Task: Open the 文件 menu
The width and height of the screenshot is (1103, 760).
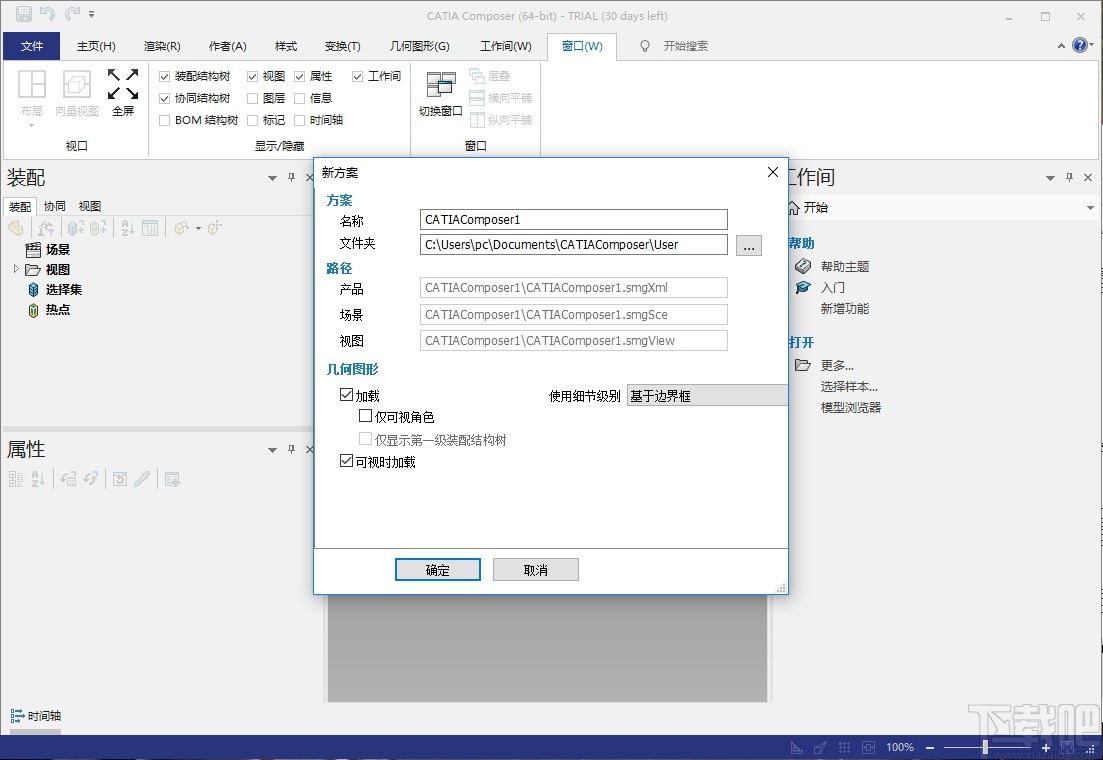Action: (31, 45)
